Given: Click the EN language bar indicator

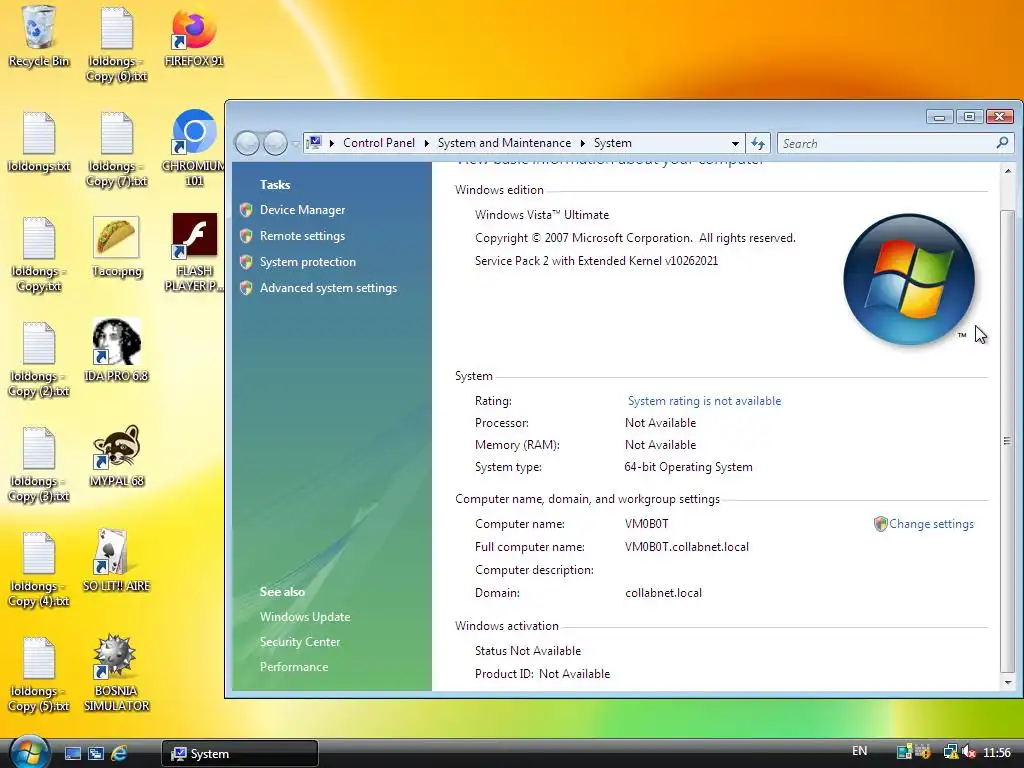Looking at the screenshot, I should [859, 751].
